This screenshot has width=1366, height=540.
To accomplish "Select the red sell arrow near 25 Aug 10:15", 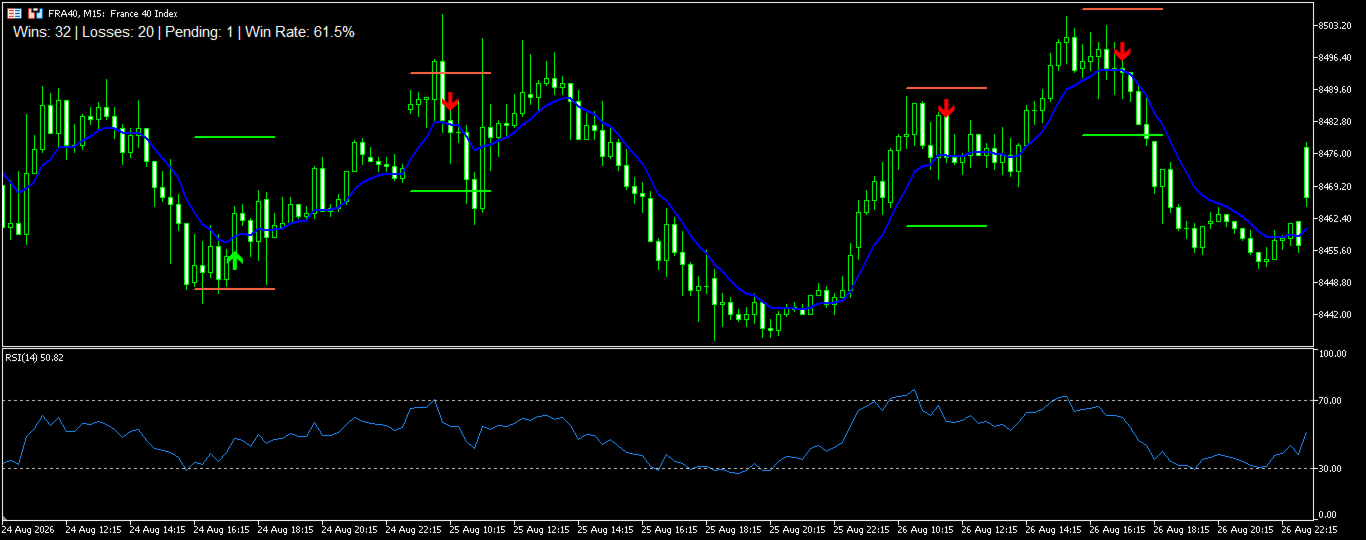I will (x=450, y=100).
